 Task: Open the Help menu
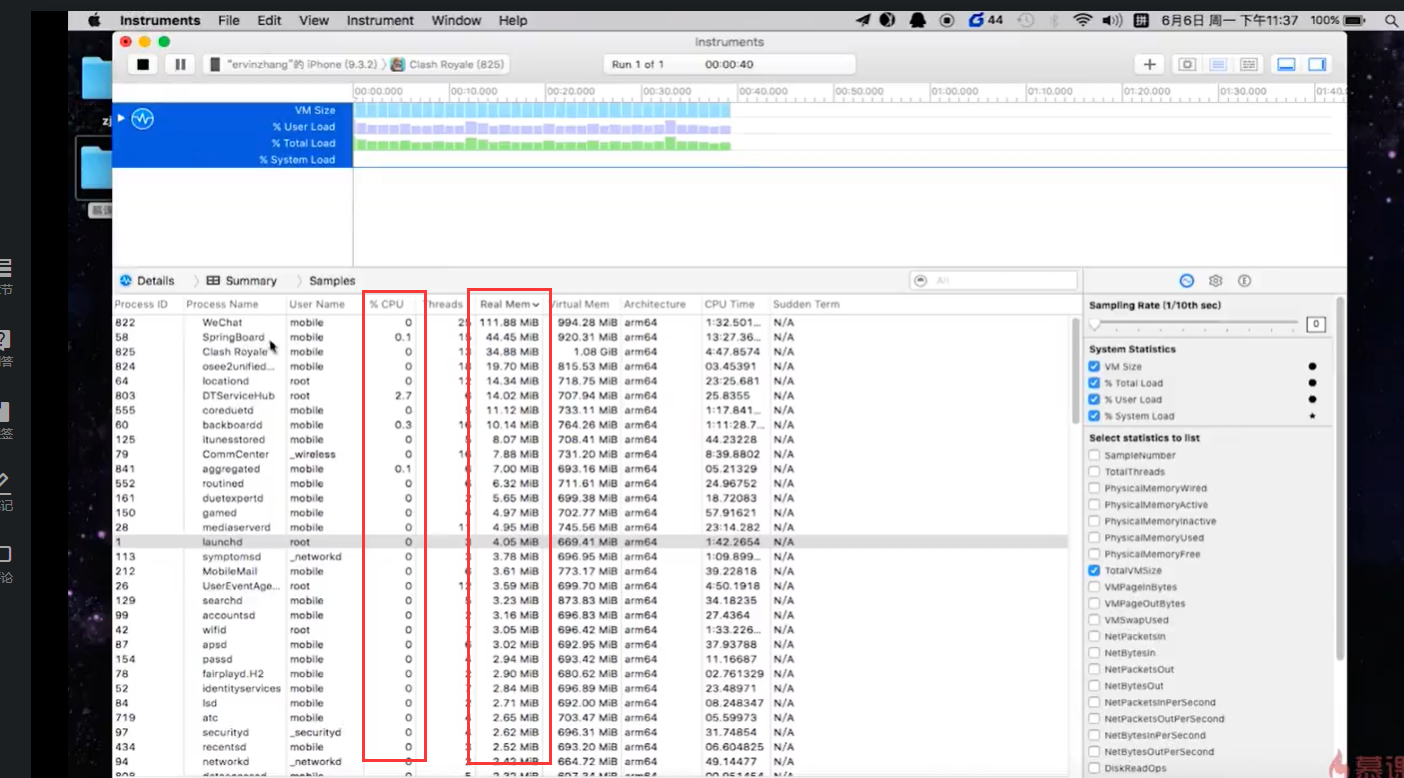[513, 20]
